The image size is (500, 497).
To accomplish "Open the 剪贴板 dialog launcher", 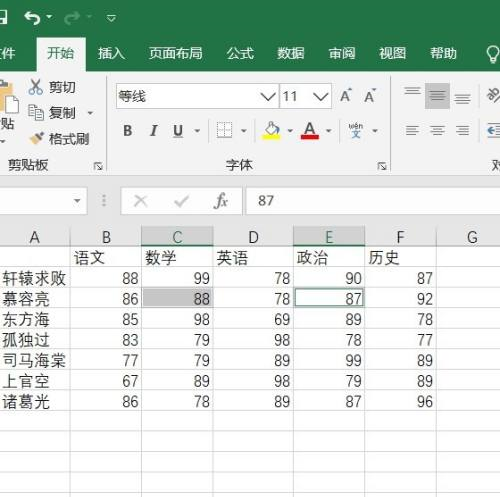I will pyautogui.click(x=98, y=166).
